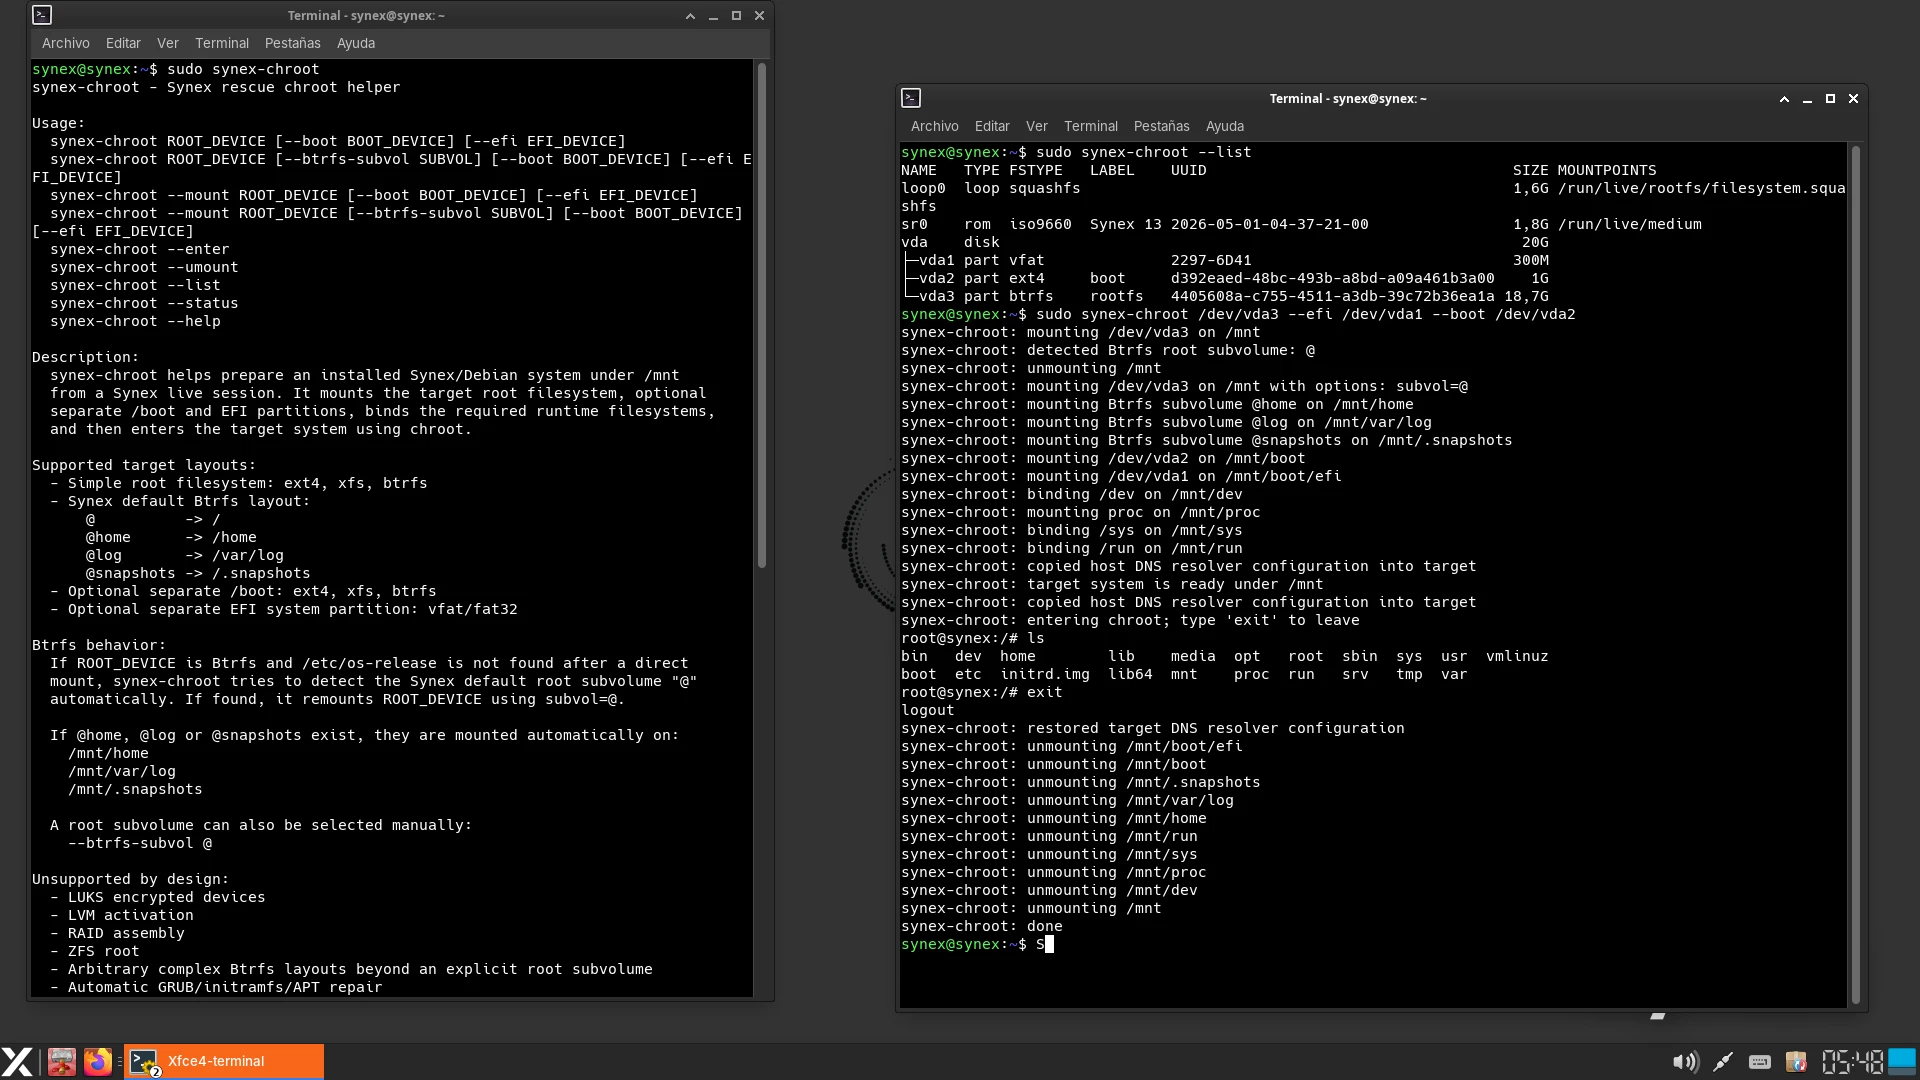
Task: Click the right terminal's vertical scrollbar
Action: pyautogui.click(x=1855, y=575)
